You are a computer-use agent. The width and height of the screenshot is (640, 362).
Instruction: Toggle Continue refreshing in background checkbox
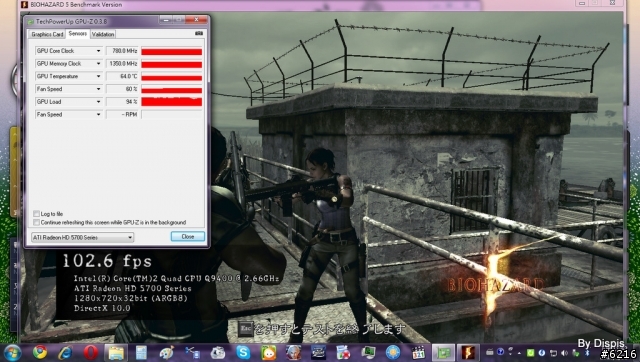click(x=36, y=222)
